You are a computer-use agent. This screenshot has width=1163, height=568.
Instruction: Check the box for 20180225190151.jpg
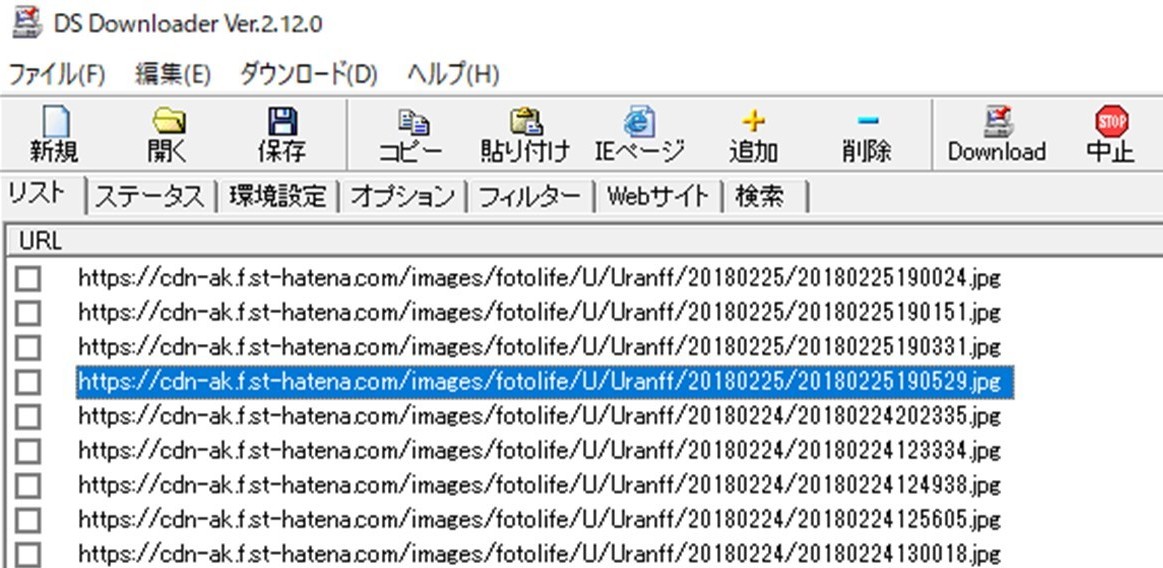tap(28, 313)
